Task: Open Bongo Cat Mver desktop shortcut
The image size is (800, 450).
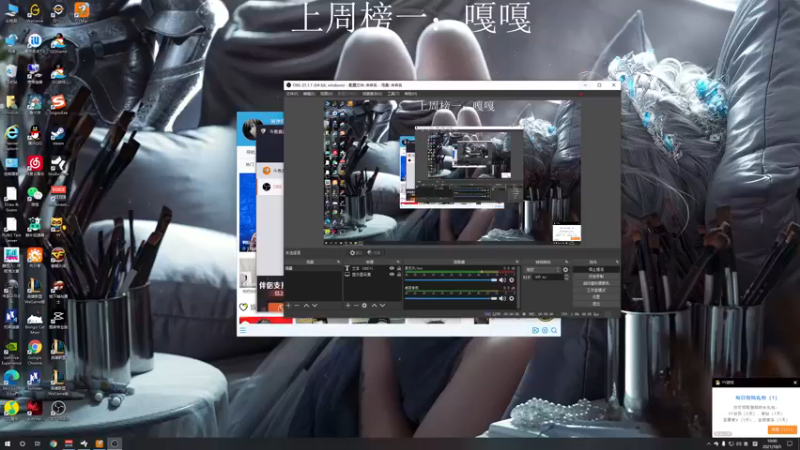Action: (x=35, y=321)
